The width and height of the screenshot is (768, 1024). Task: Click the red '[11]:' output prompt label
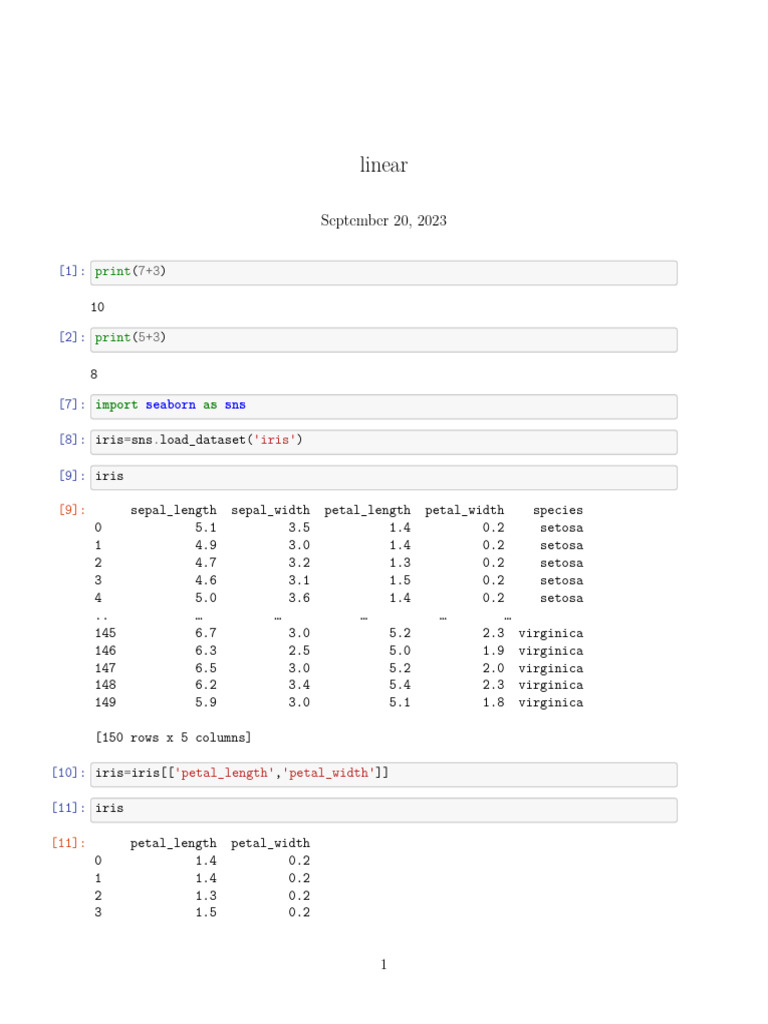pyautogui.click(x=69, y=842)
